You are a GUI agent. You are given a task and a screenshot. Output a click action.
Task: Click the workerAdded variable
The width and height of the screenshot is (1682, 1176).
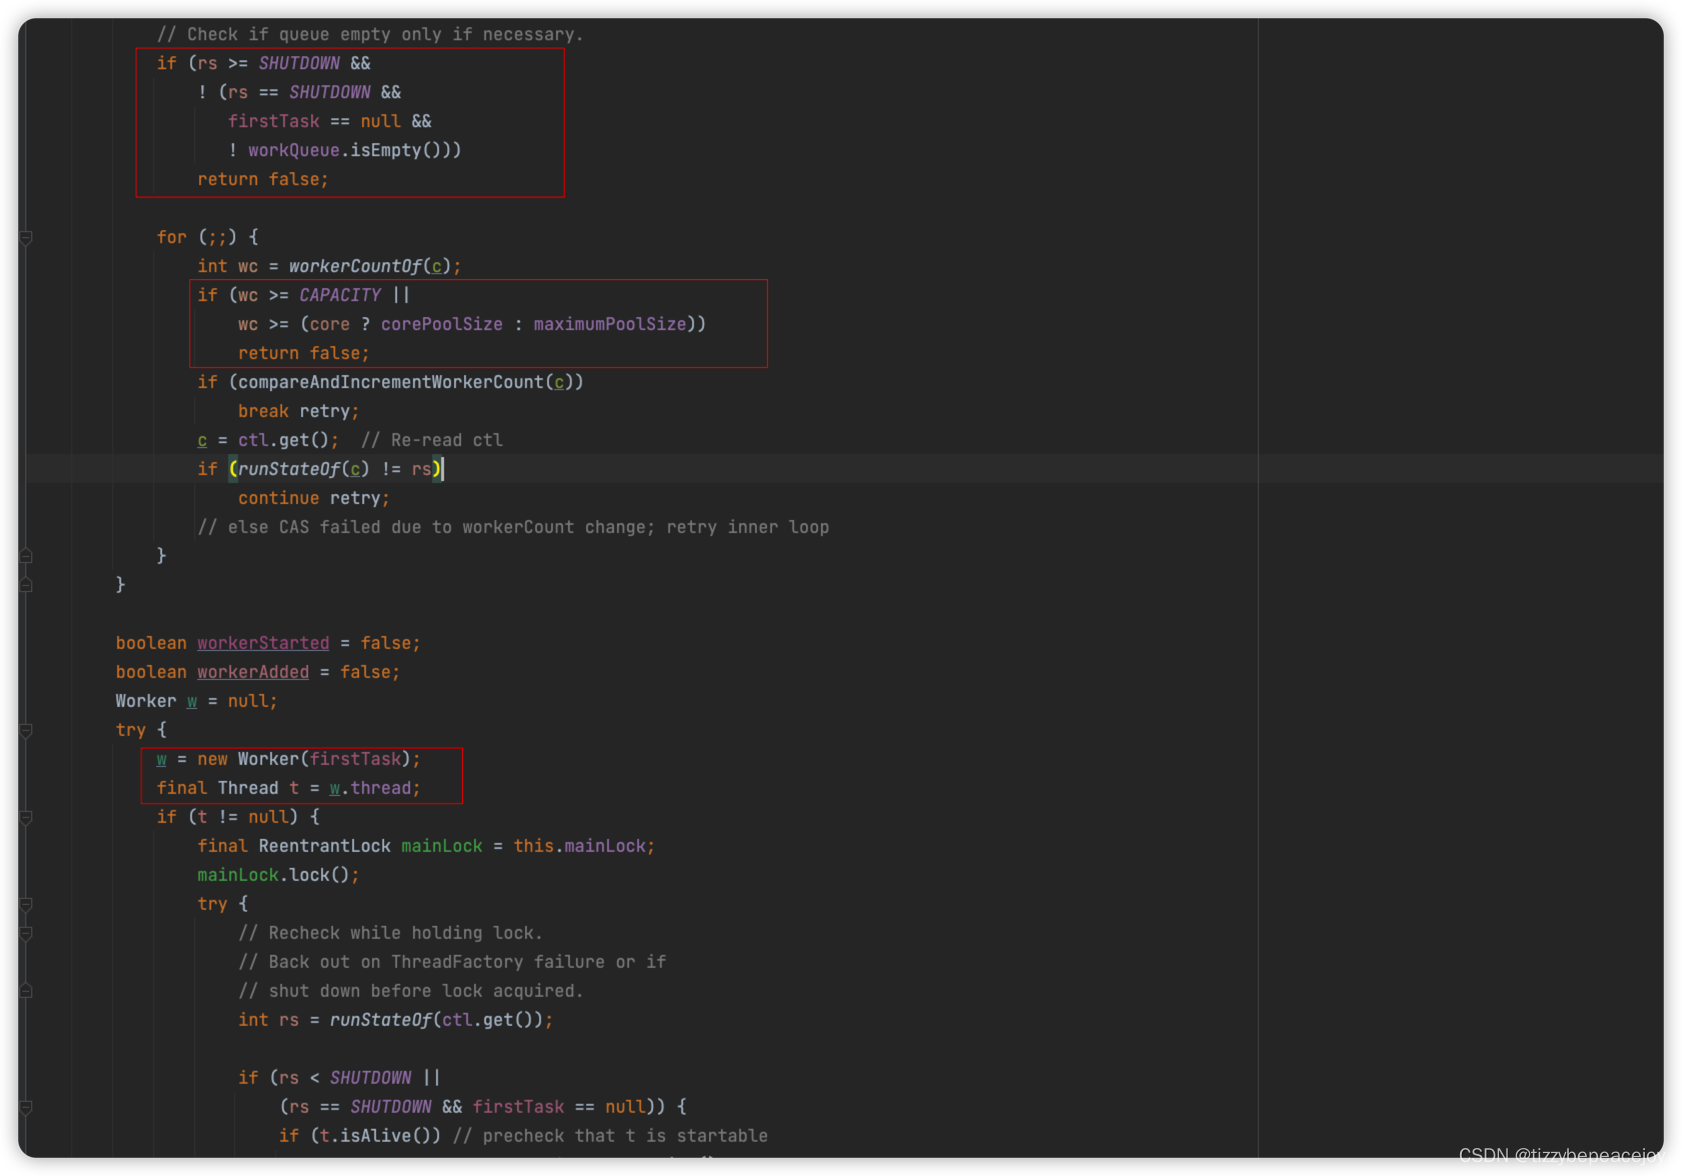pos(253,672)
